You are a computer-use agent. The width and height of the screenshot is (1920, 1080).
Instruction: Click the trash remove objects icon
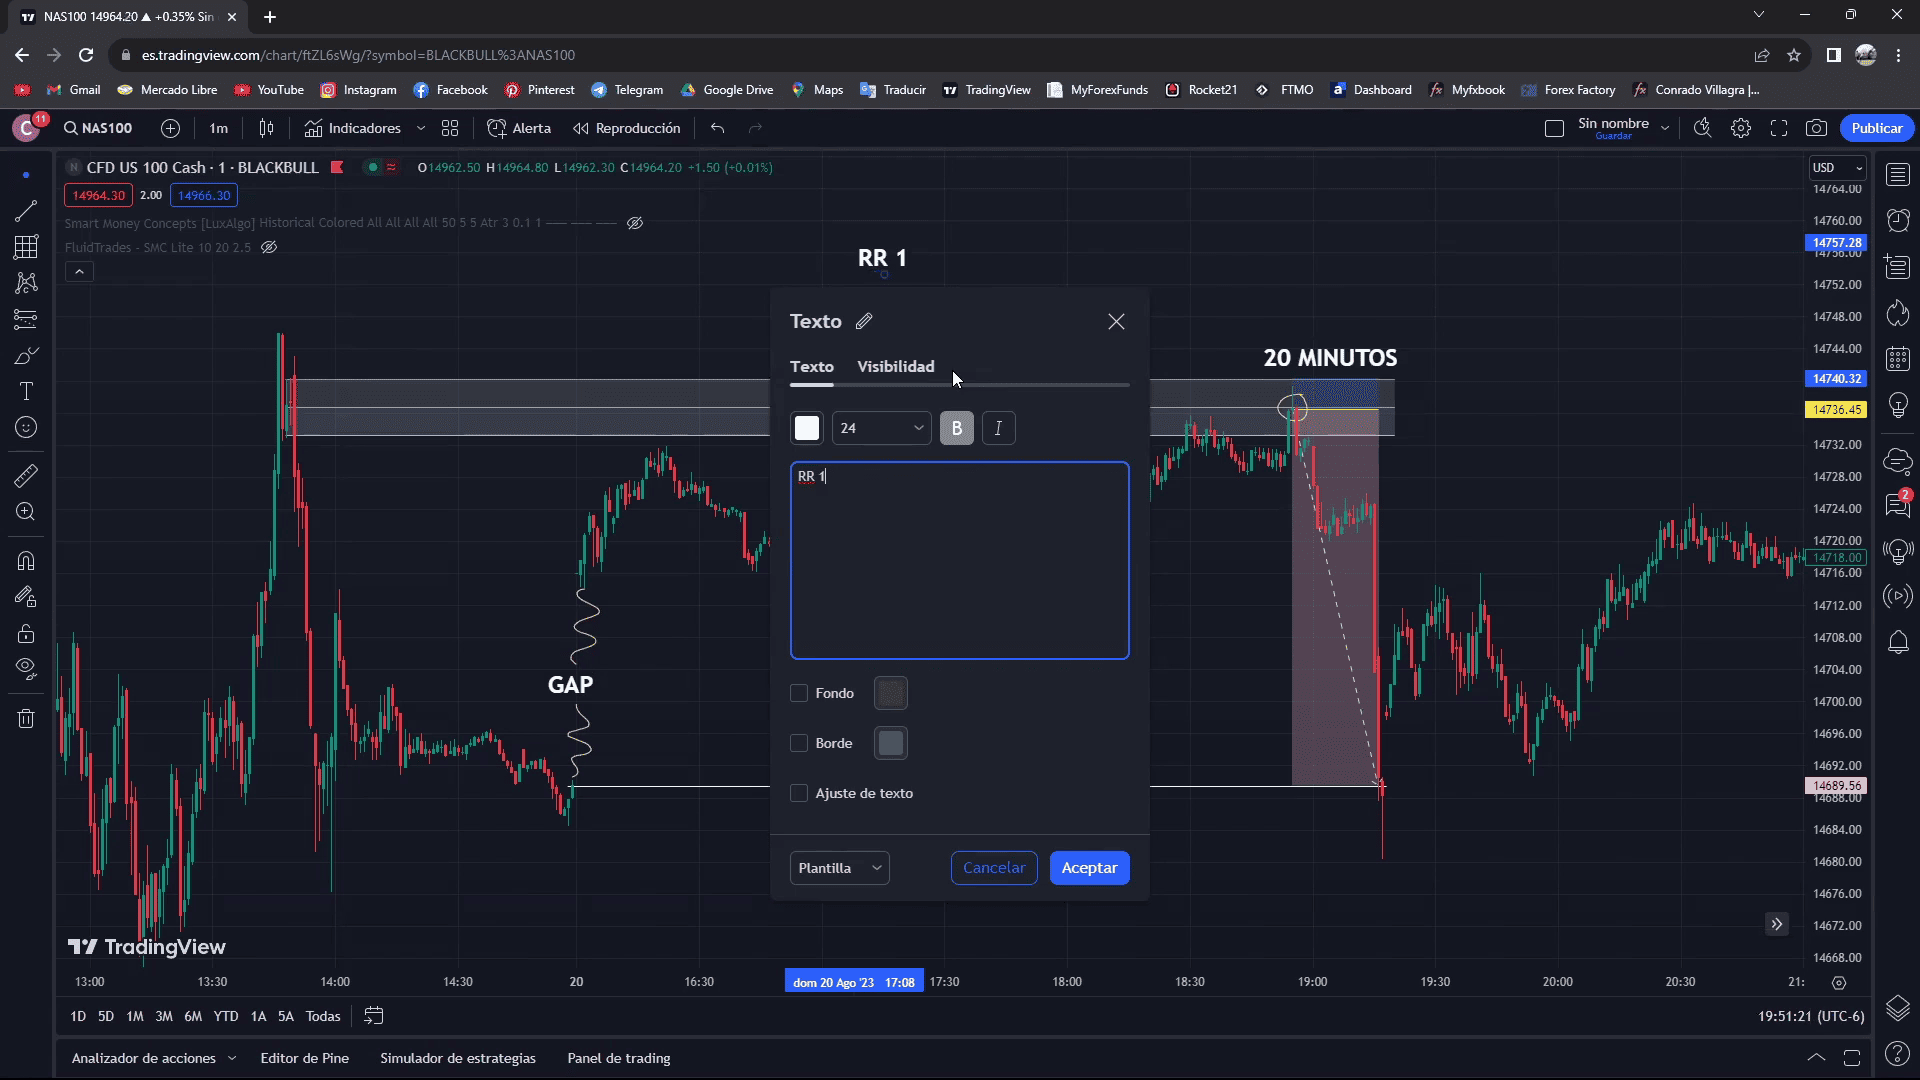26,718
